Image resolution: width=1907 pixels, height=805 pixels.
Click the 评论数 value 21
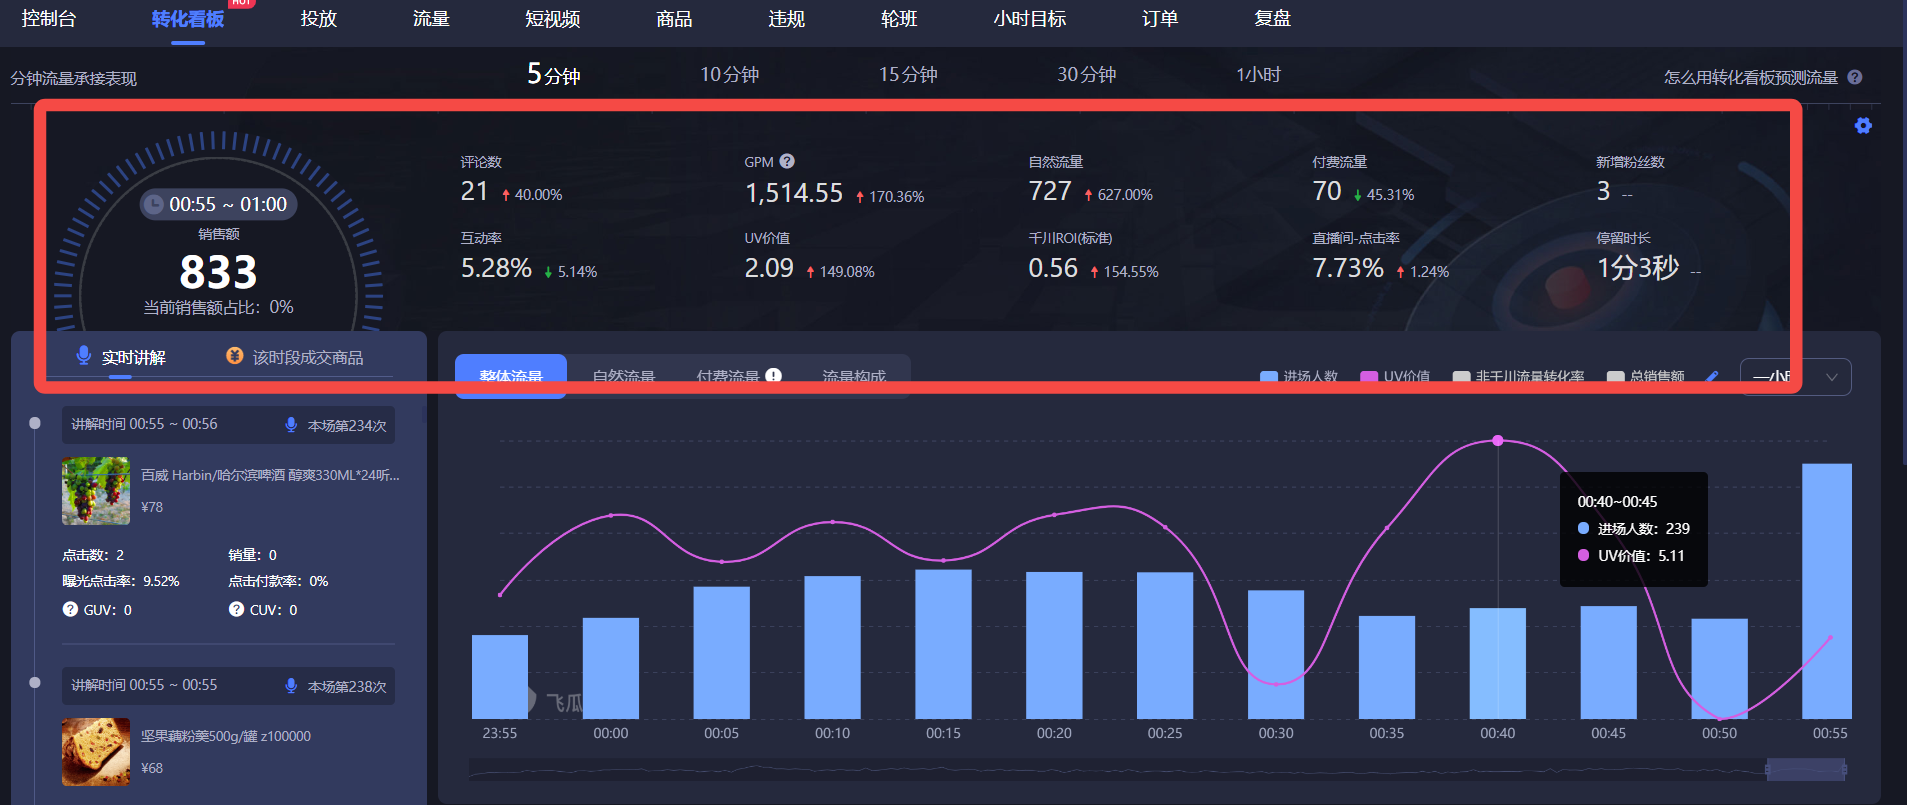click(474, 191)
